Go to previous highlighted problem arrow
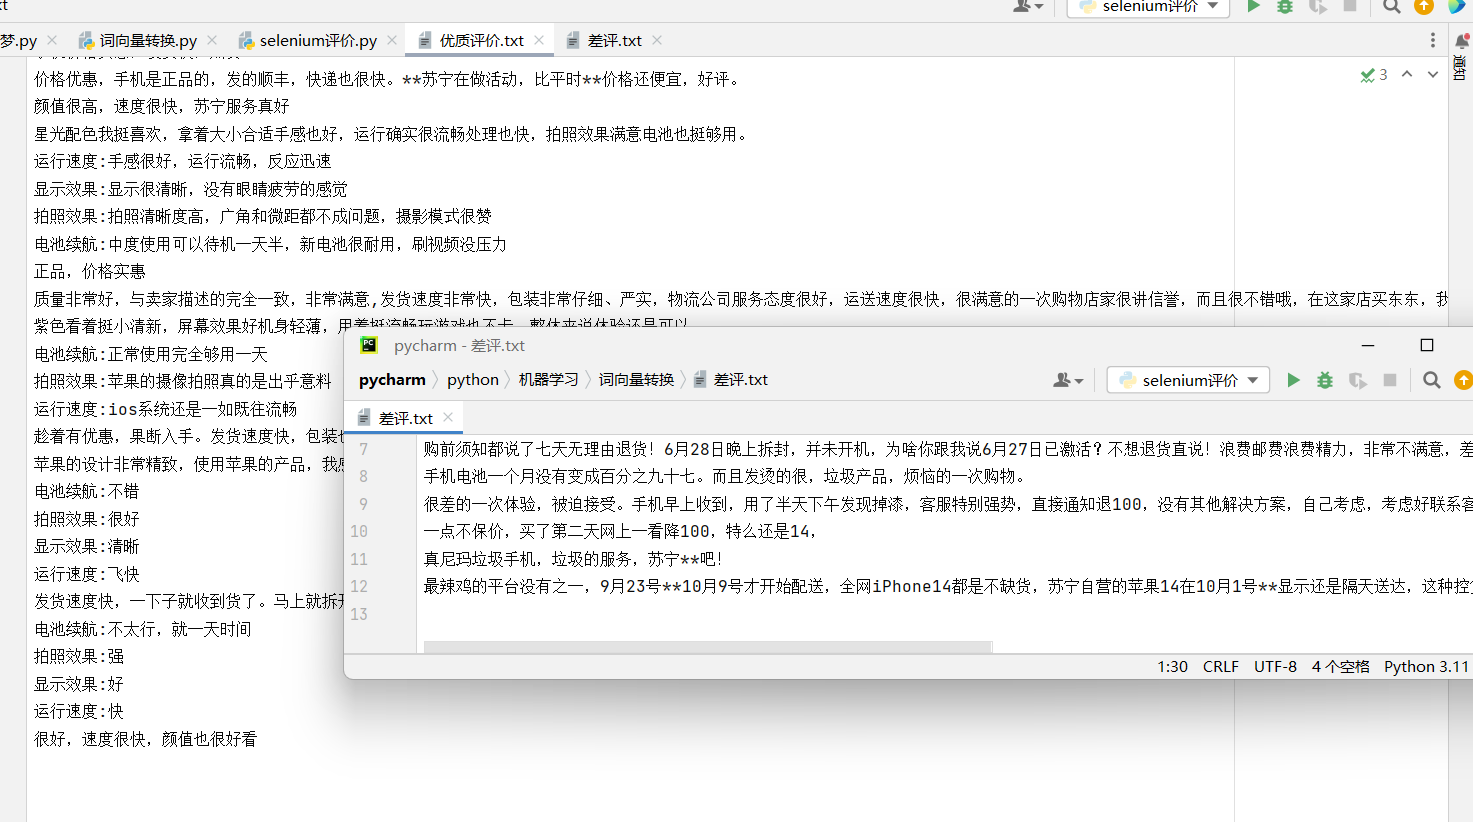This screenshot has width=1473, height=822. point(1407,75)
